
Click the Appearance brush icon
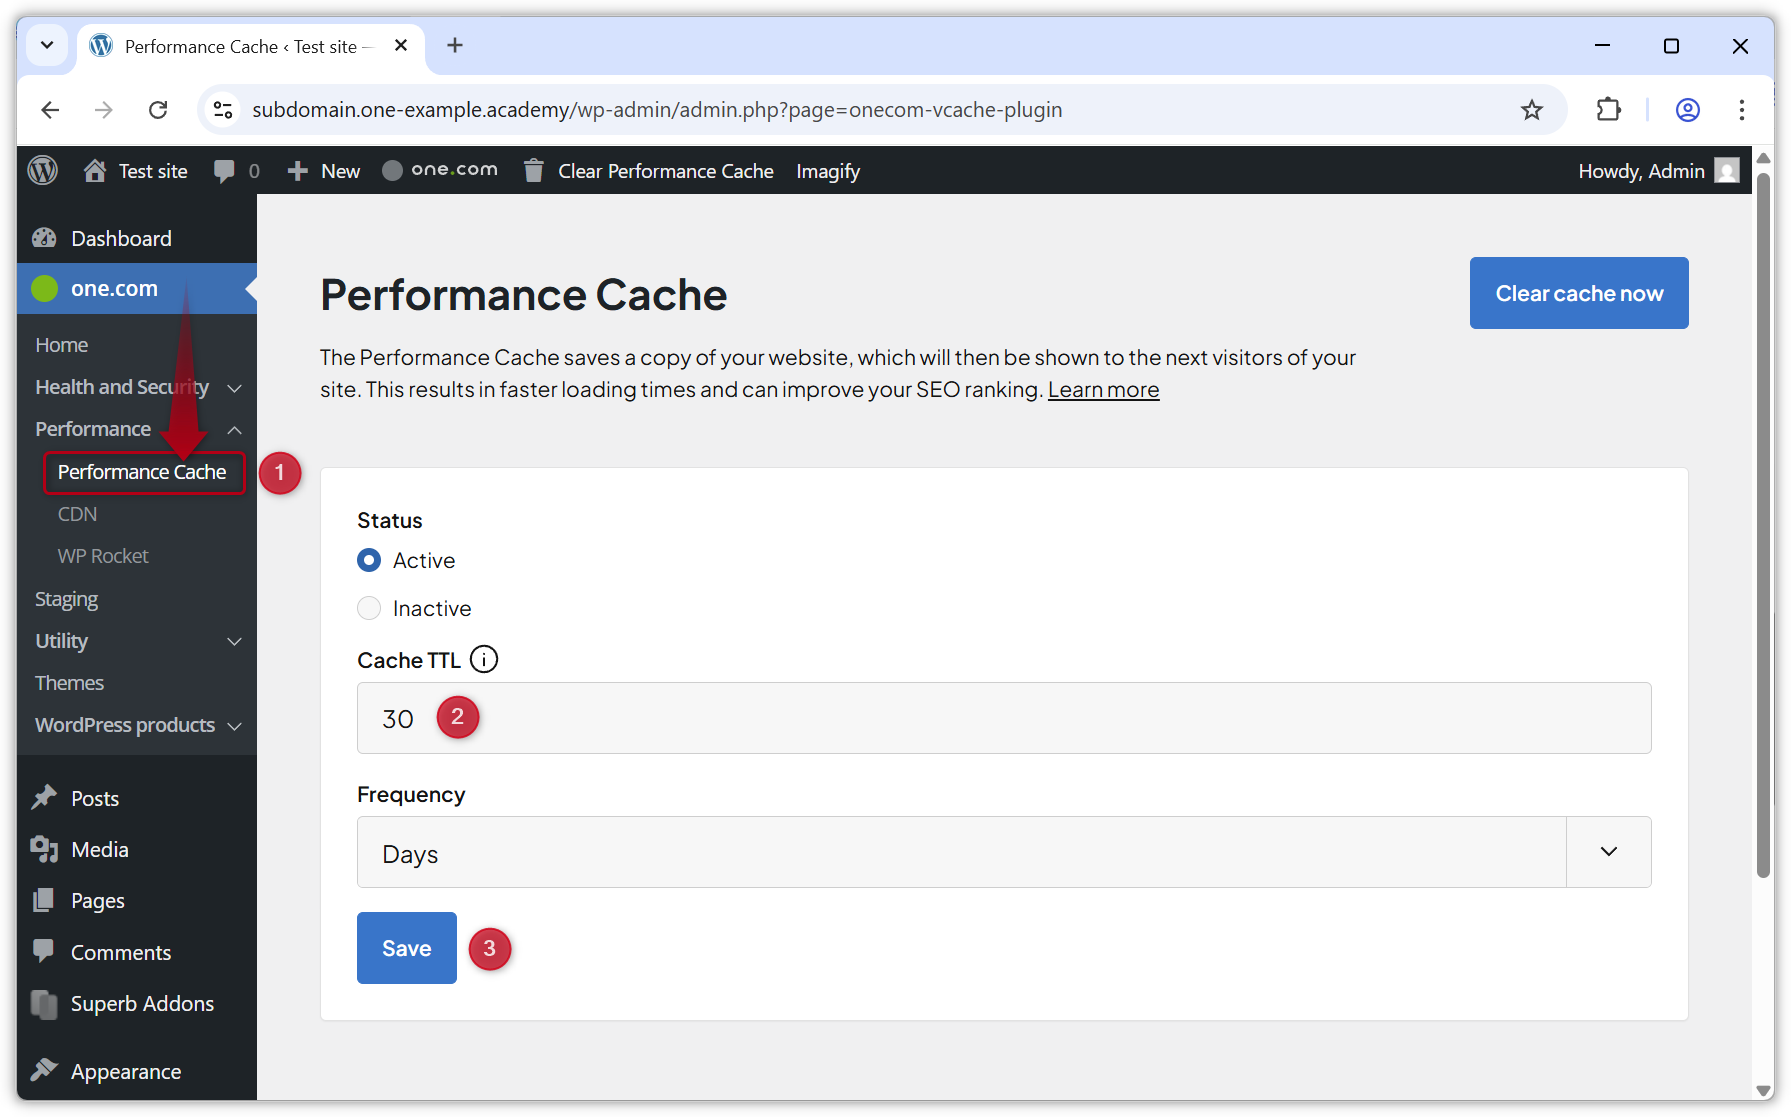click(x=45, y=1069)
